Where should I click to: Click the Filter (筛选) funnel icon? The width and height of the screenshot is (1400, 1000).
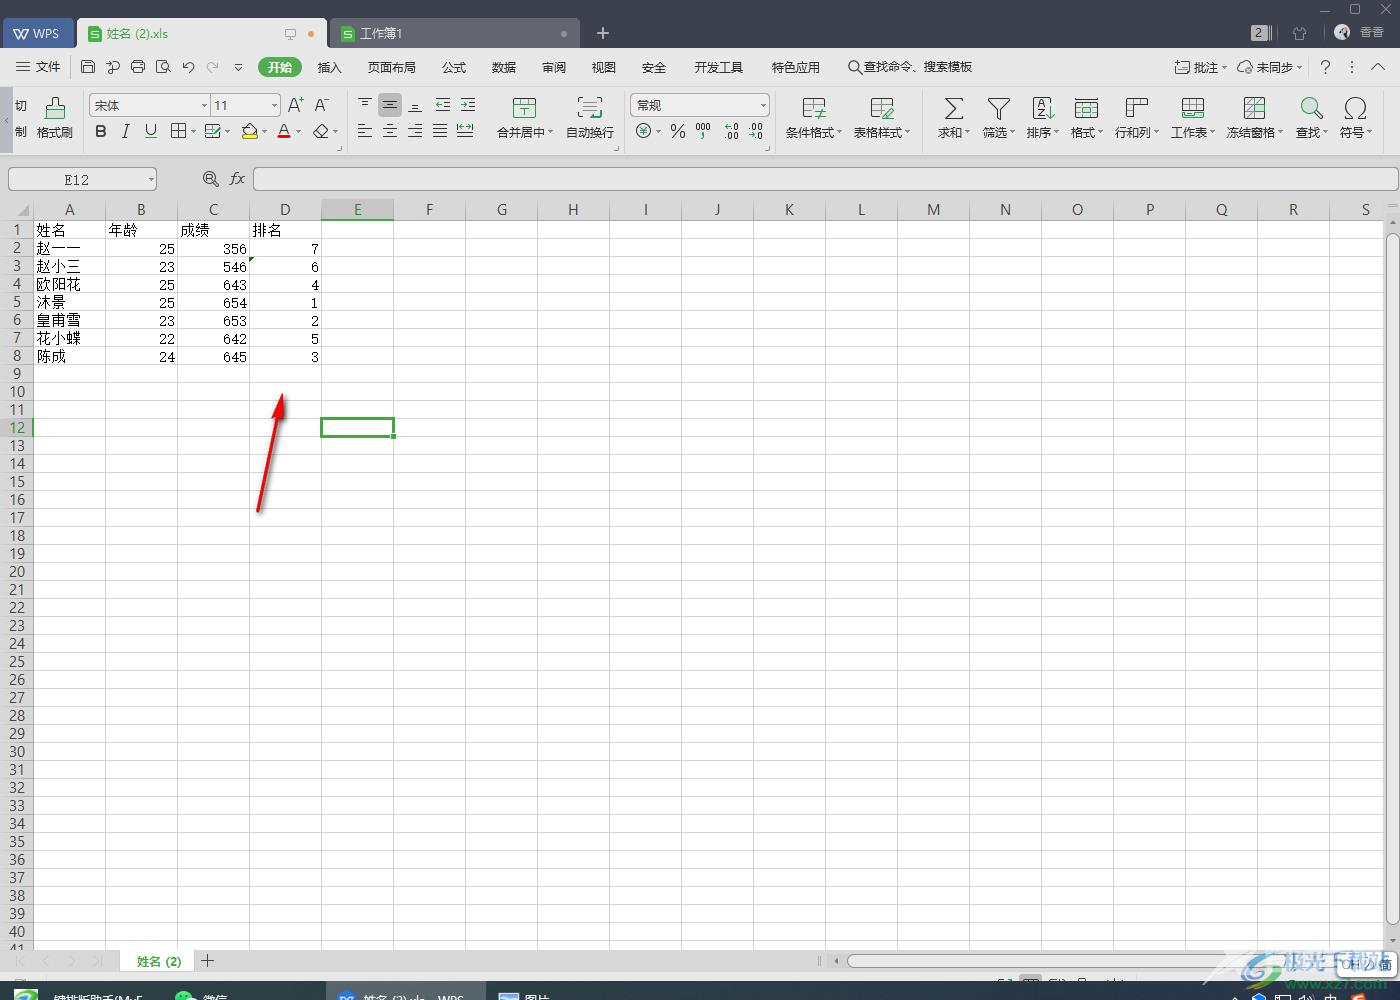click(998, 108)
